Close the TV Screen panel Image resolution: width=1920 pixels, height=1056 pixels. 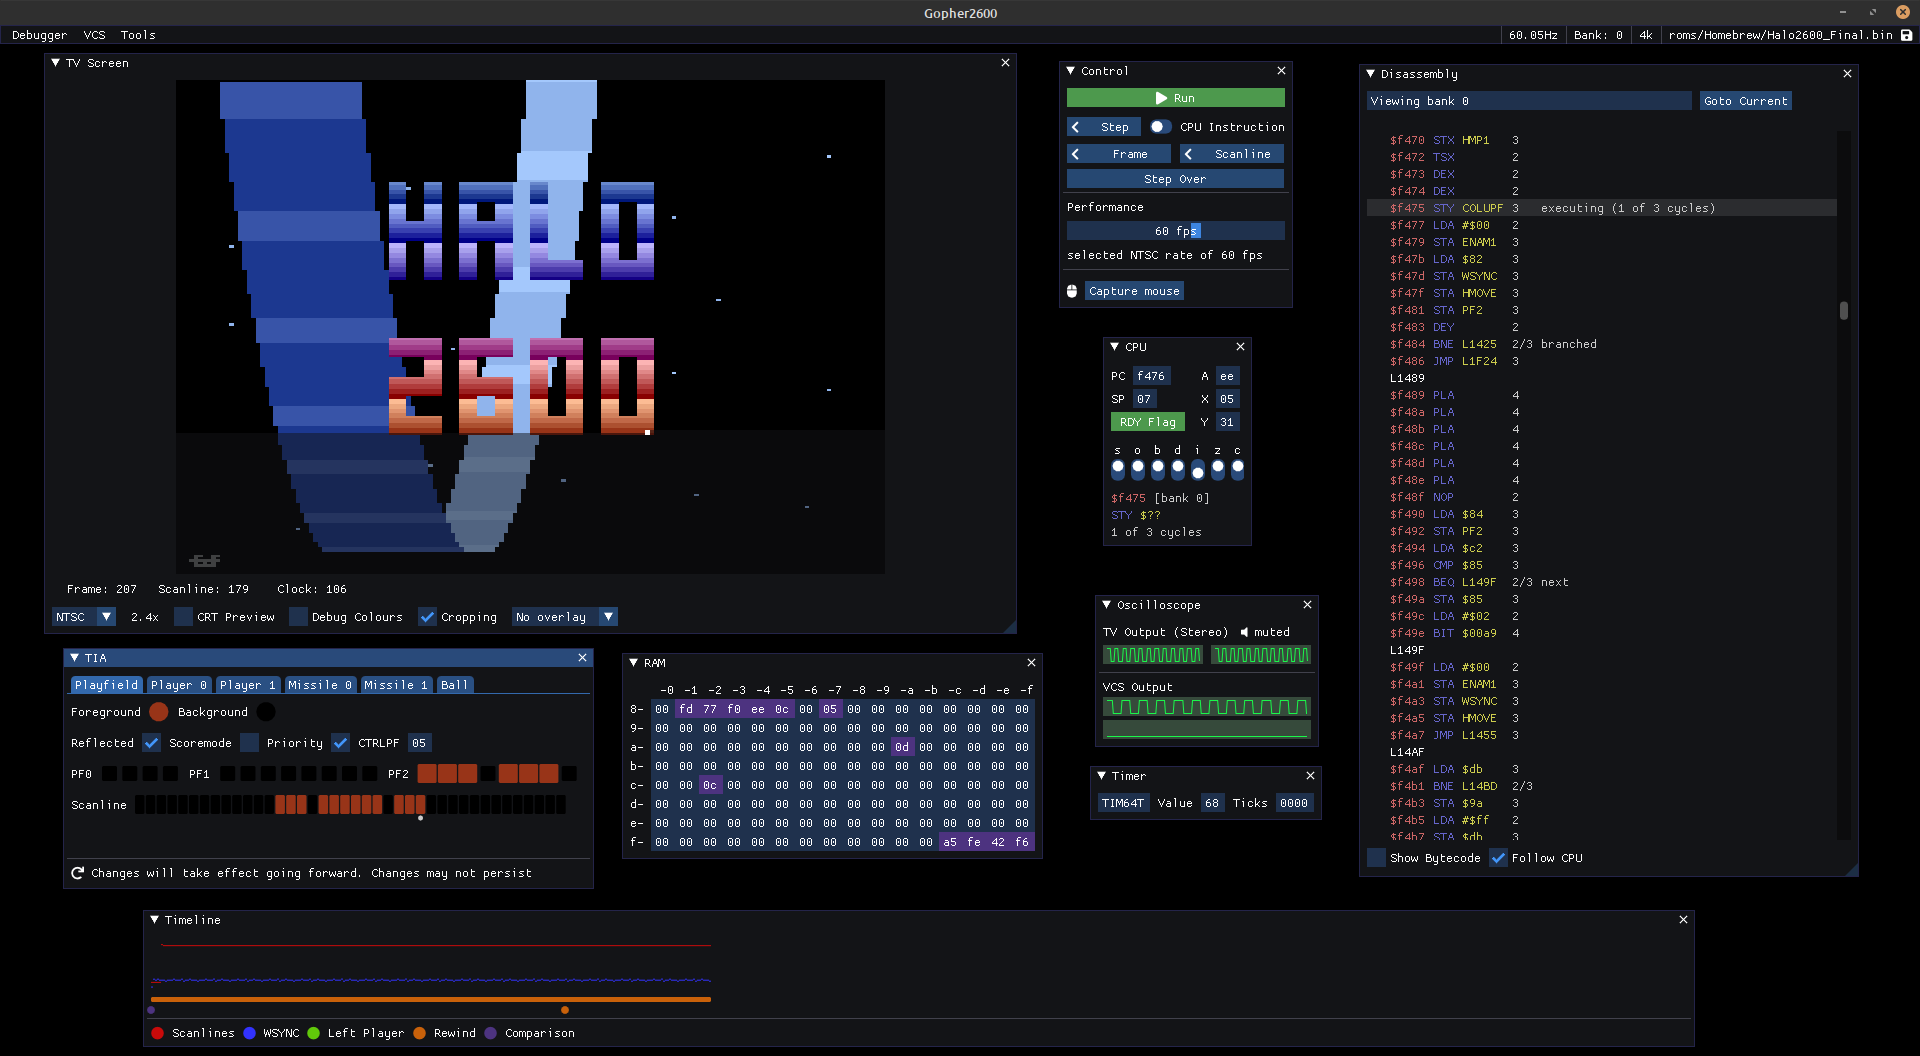point(1006,63)
